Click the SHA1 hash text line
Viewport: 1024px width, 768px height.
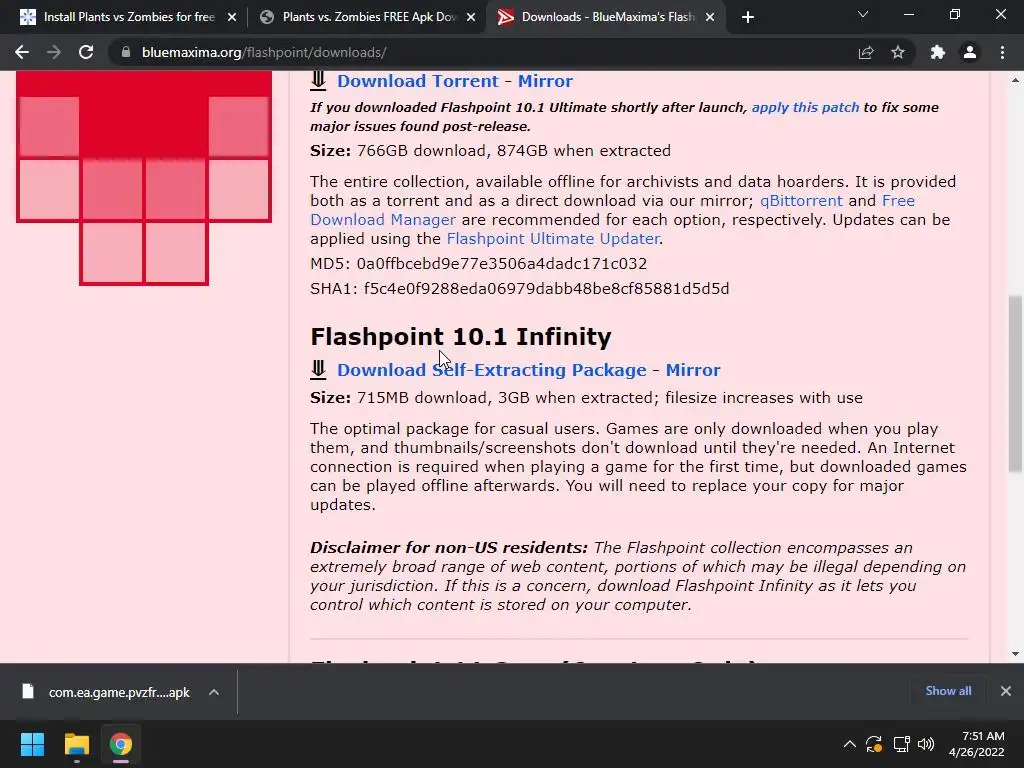pyautogui.click(x=520, y=288)
